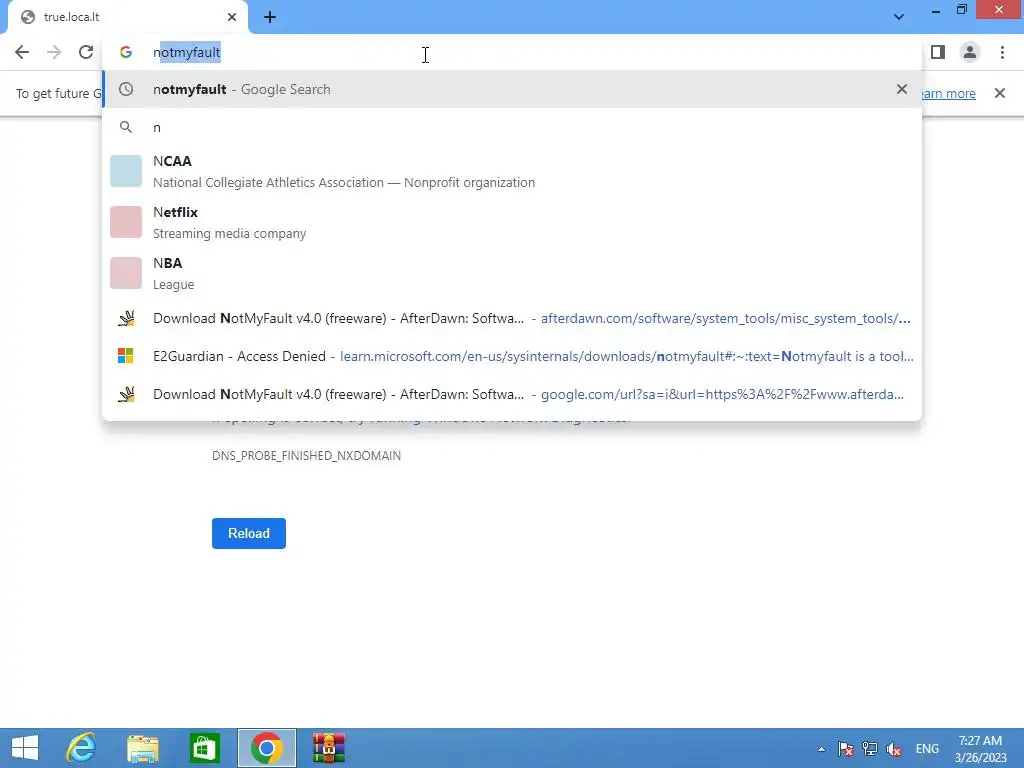
Task: Close the true.loca.lt tab
Action: point(232,17)
